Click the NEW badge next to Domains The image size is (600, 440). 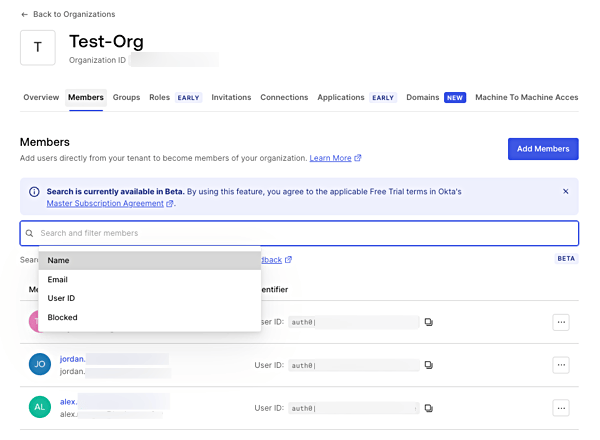coord(455,98)
